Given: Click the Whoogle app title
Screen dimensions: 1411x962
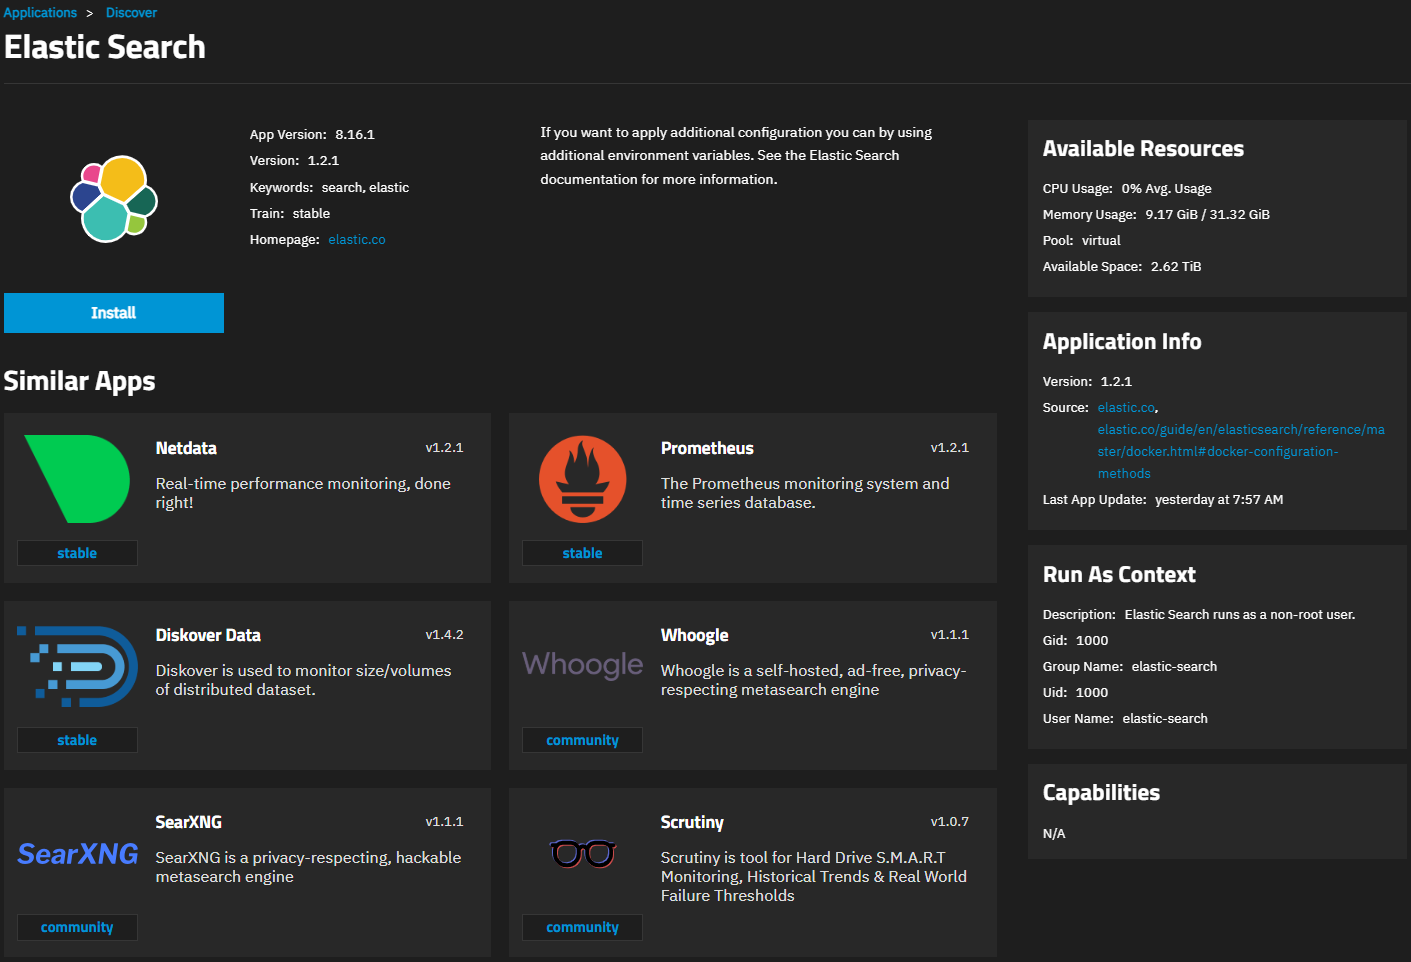Looking at the screenshot, I should pos(694,635).
